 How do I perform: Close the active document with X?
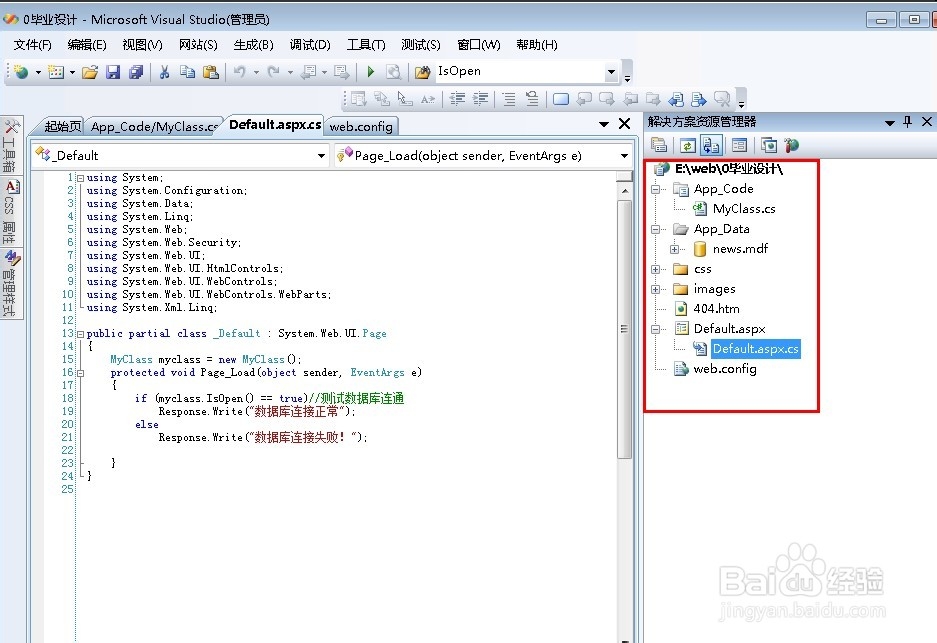click(624, 124)
